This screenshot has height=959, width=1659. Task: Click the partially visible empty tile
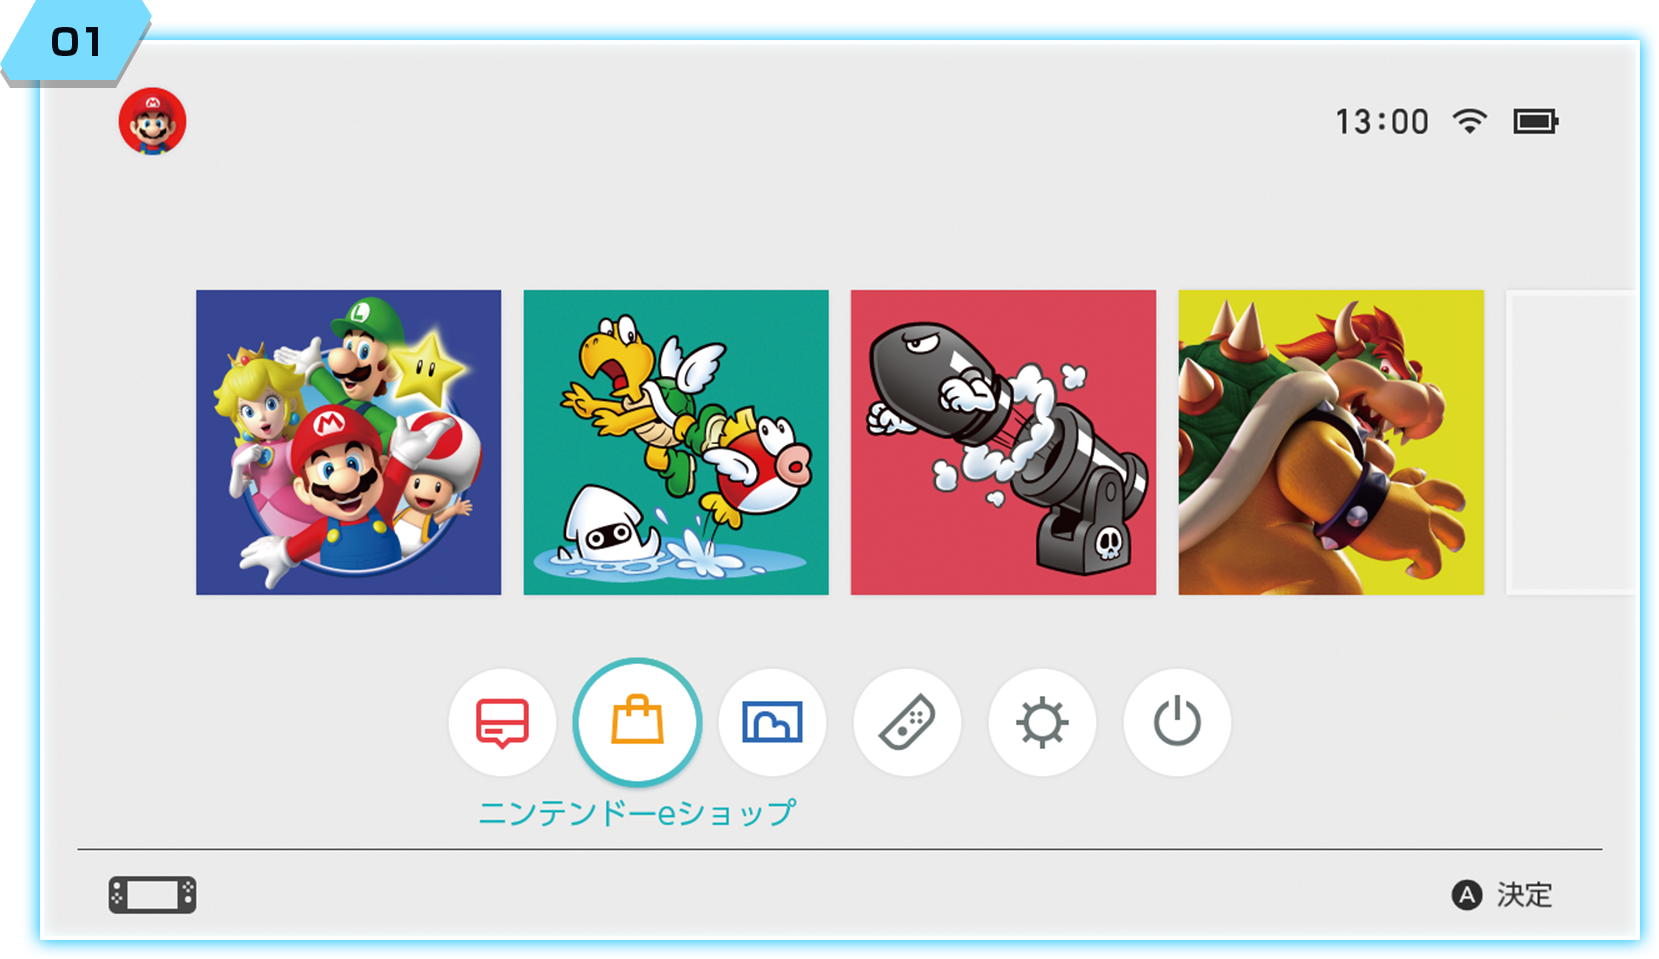coord(1570,442)
